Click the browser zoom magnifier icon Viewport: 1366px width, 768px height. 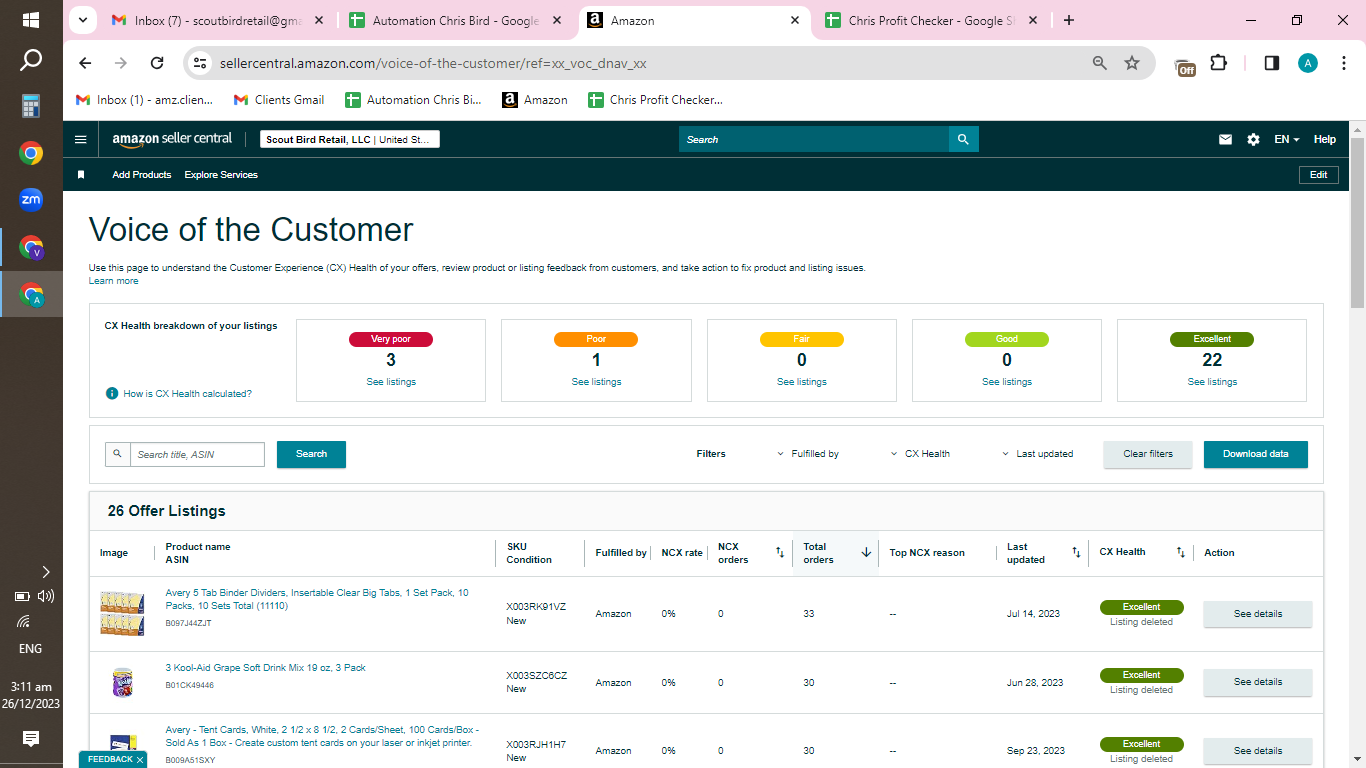click(1100, 63)
